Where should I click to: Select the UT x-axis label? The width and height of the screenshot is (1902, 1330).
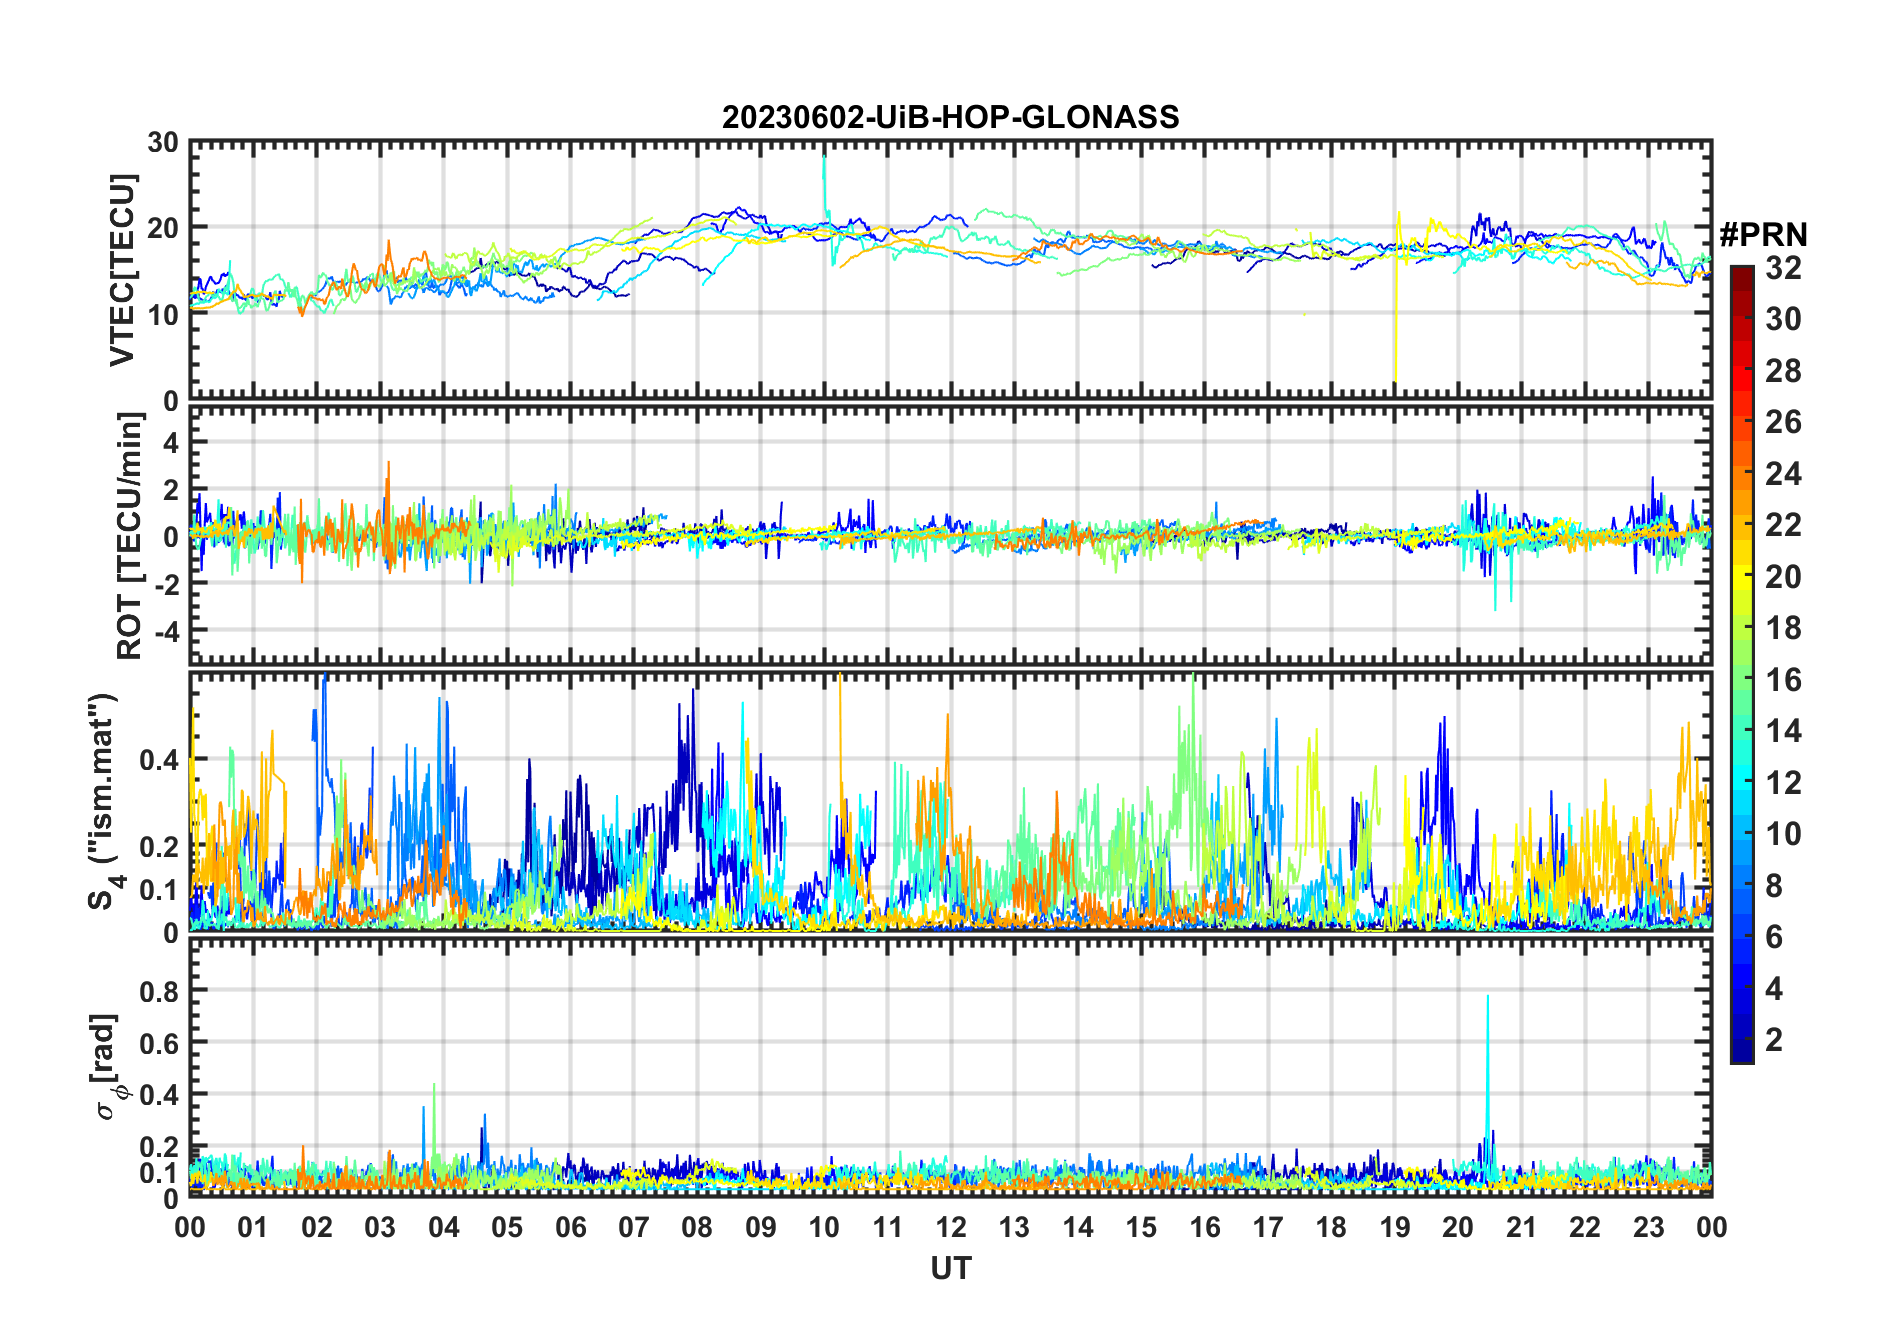(x=951, y=1268)
